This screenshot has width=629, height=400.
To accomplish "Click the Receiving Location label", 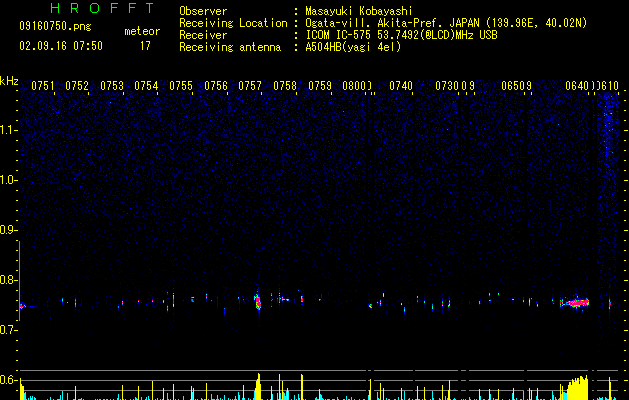I will [233, 23].
